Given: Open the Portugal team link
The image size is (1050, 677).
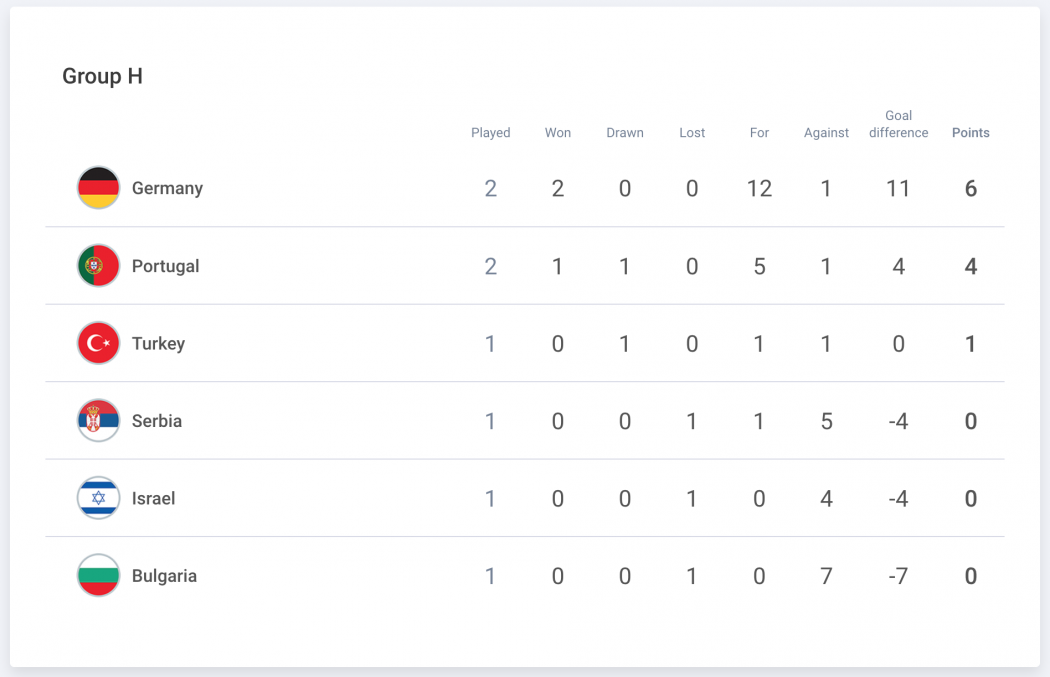Looking at the screenshot, I should pyautogui.click(x=165, y=267).
